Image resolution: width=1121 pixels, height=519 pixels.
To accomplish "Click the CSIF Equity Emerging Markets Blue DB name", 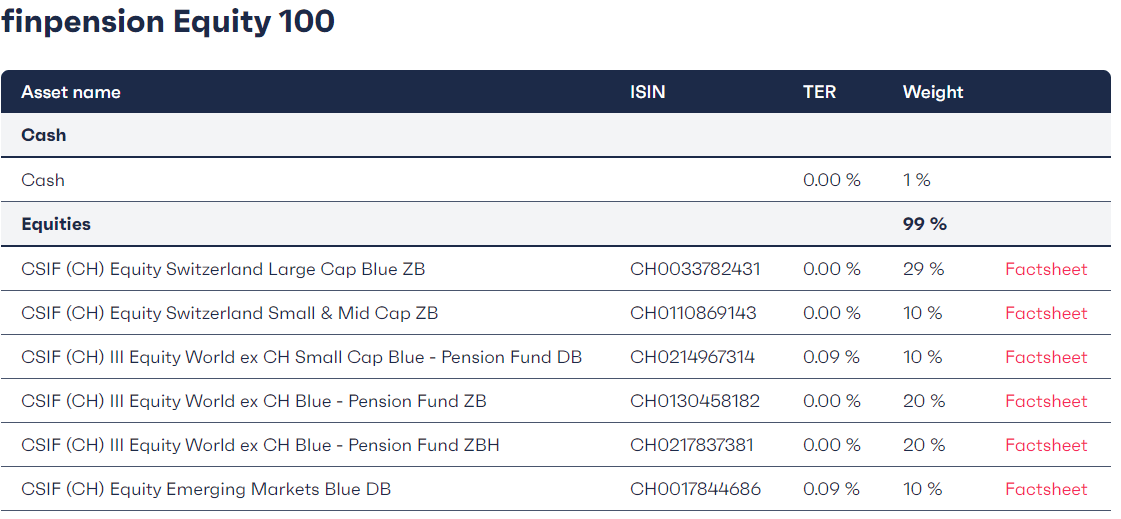I will 206,490.
